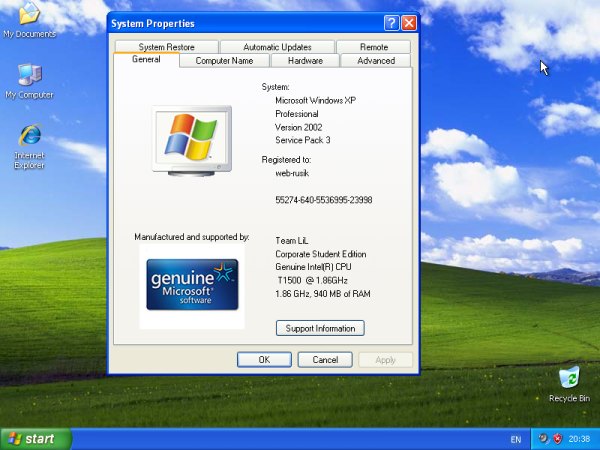Click the grey round tray icon beside the shield
This screenshot has height=450, width=600.
point(543,439)
